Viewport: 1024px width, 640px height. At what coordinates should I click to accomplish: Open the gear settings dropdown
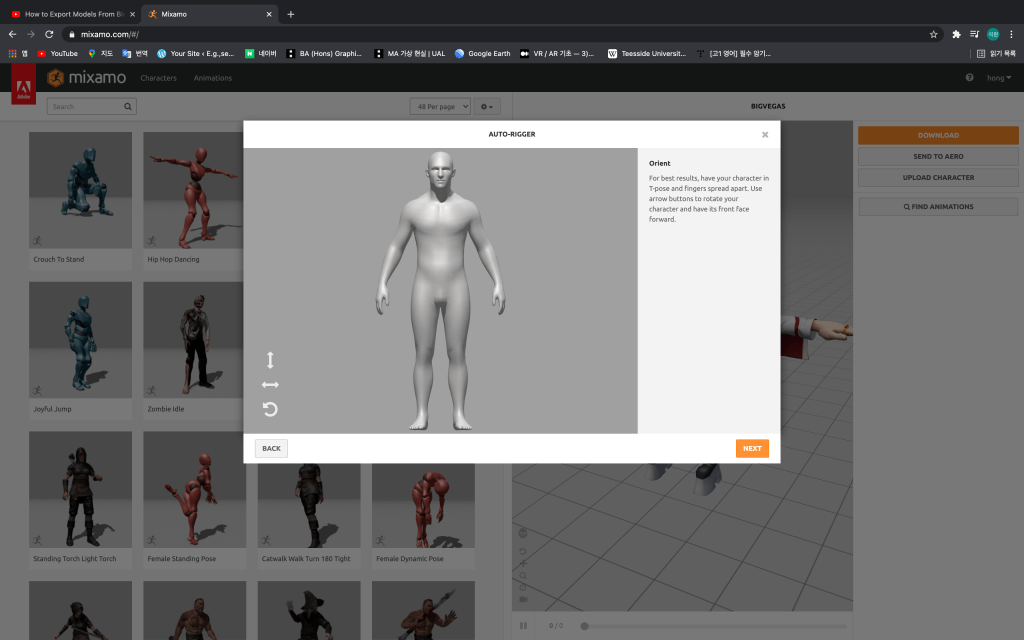point(487,106)
